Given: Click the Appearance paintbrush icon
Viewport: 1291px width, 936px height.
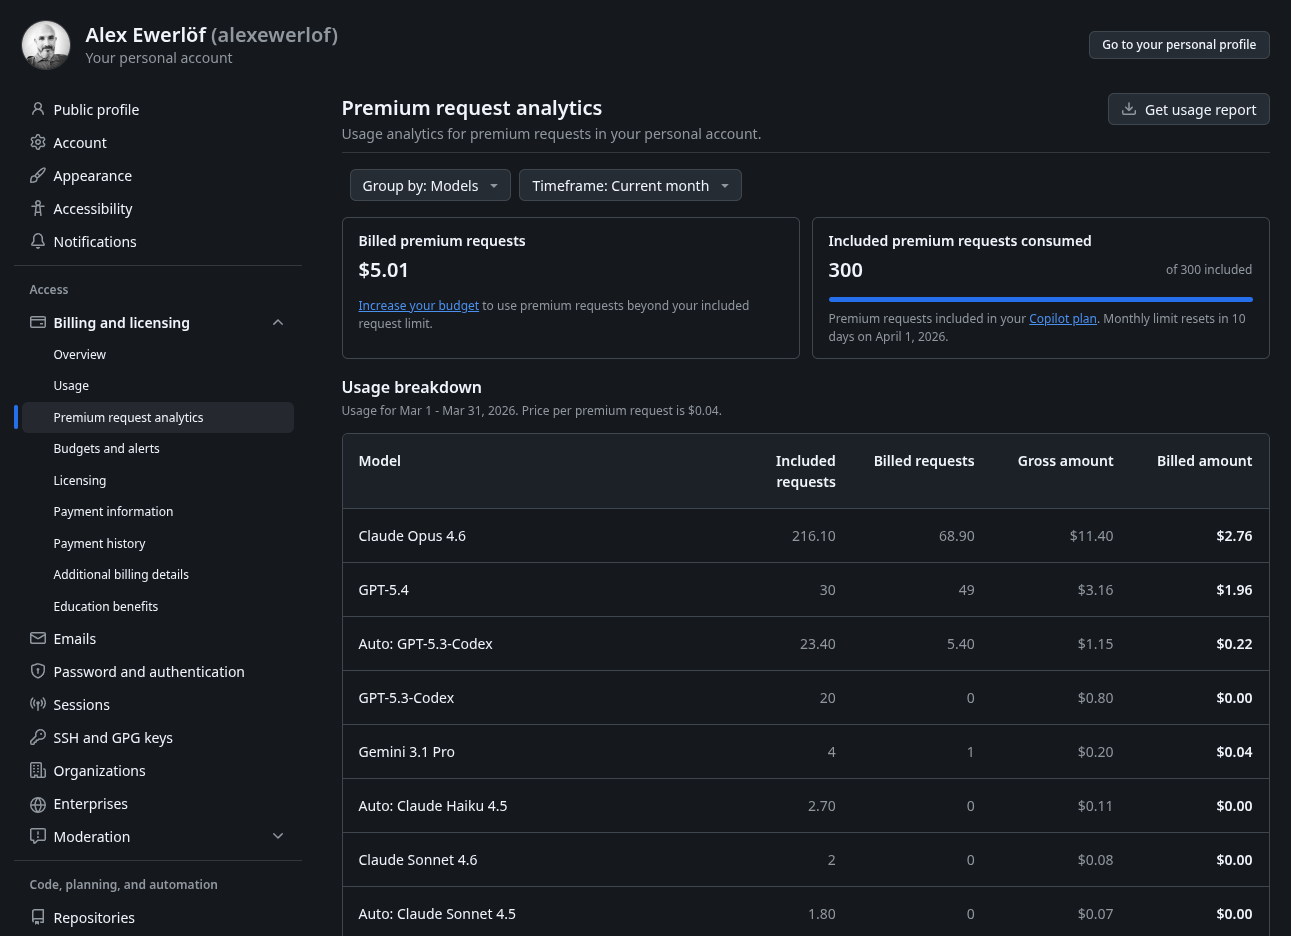Looking at the screenshot, I should point(38,175).
